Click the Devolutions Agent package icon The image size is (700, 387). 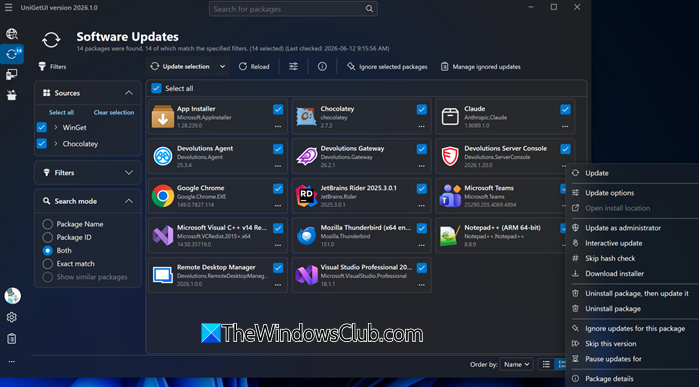click(x=162, y=156)
